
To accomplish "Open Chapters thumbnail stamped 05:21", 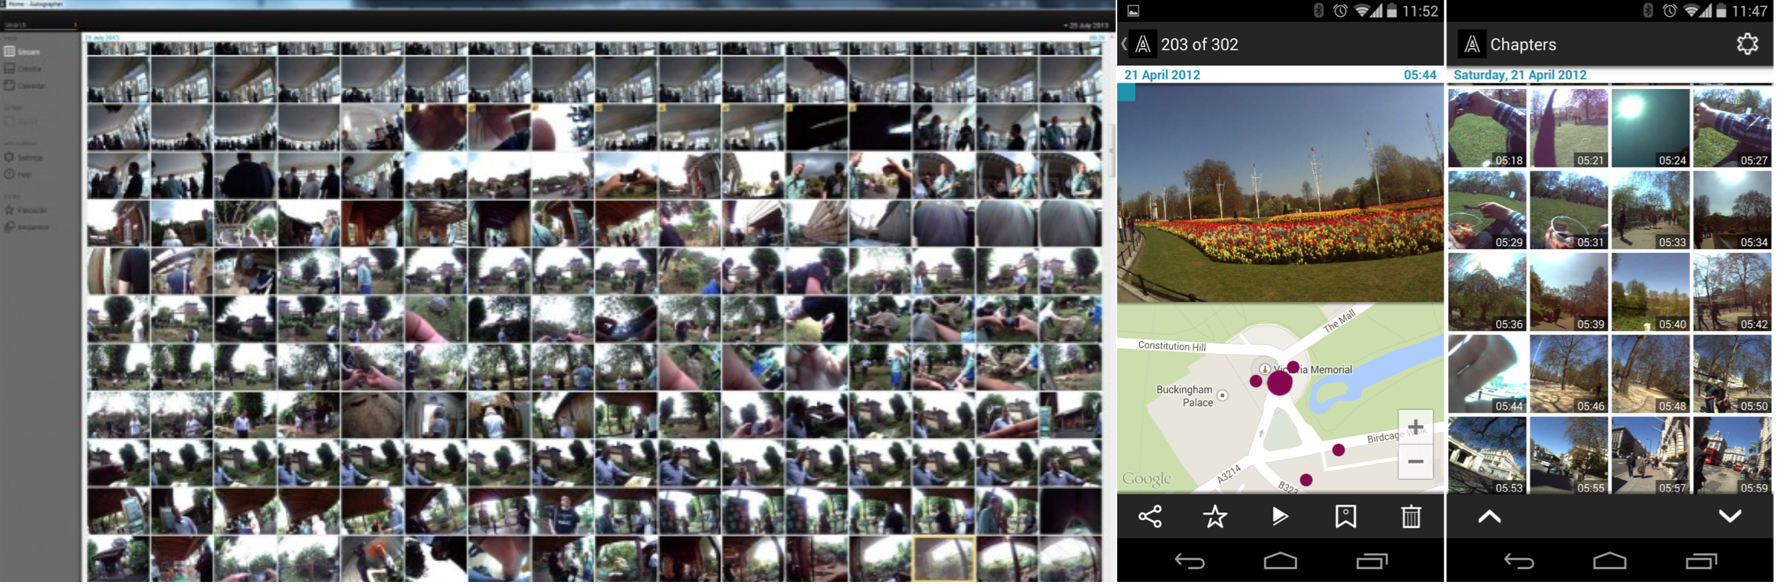I will [x=1569, y=128].
